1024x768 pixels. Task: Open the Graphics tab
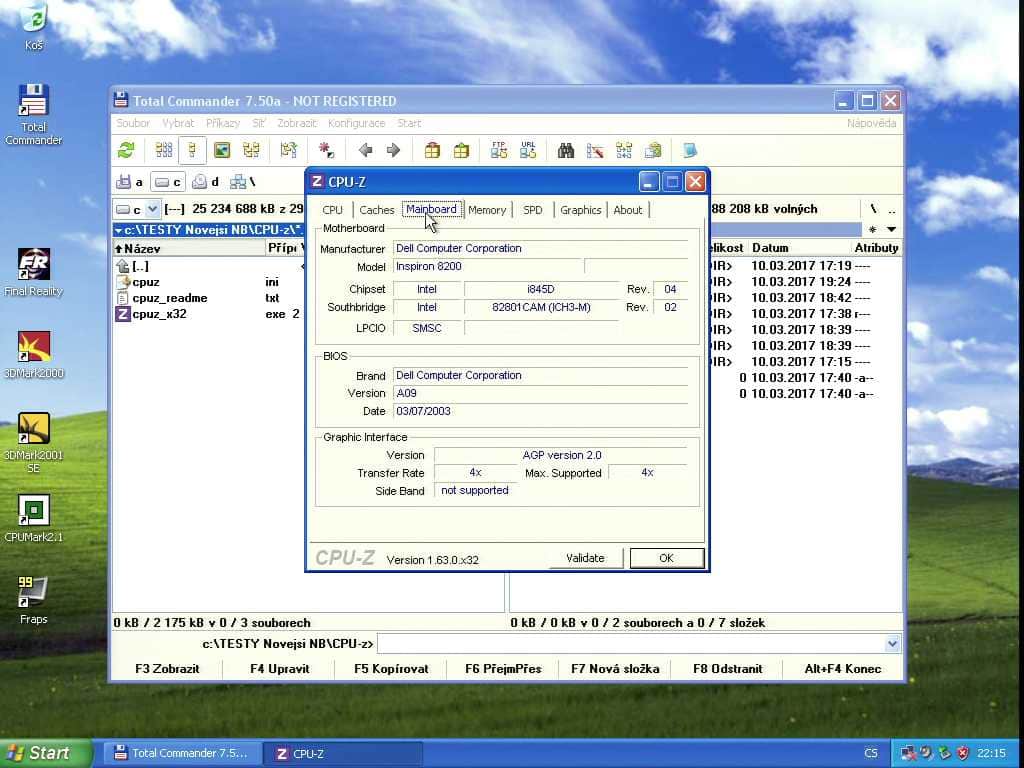point(581,210)
